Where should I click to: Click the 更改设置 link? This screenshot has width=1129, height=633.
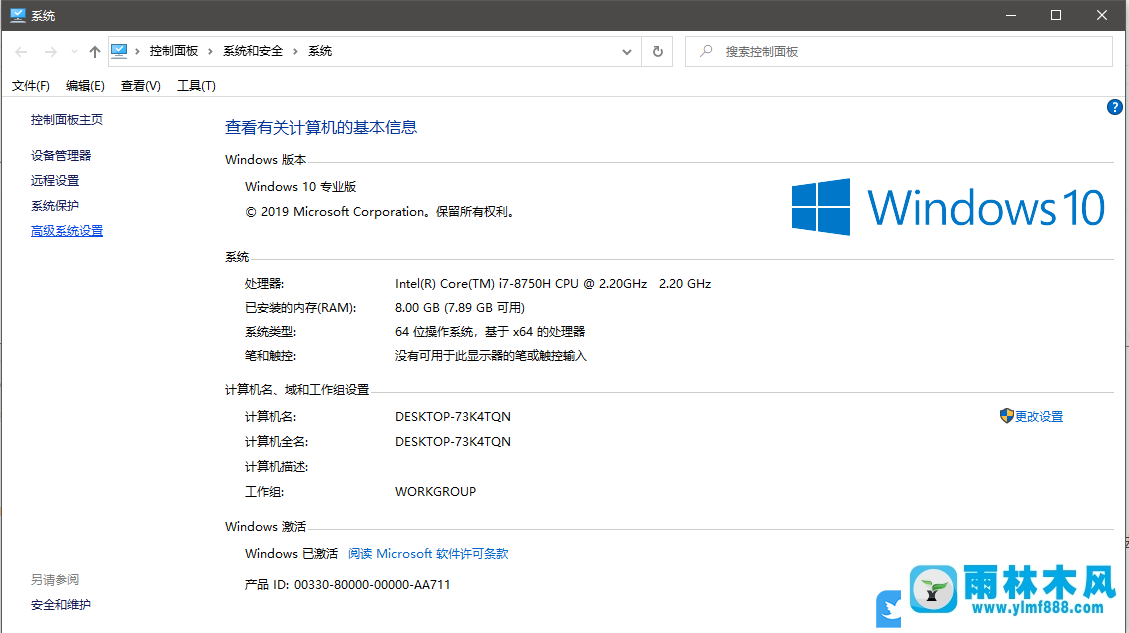[x=1039, y=416]
